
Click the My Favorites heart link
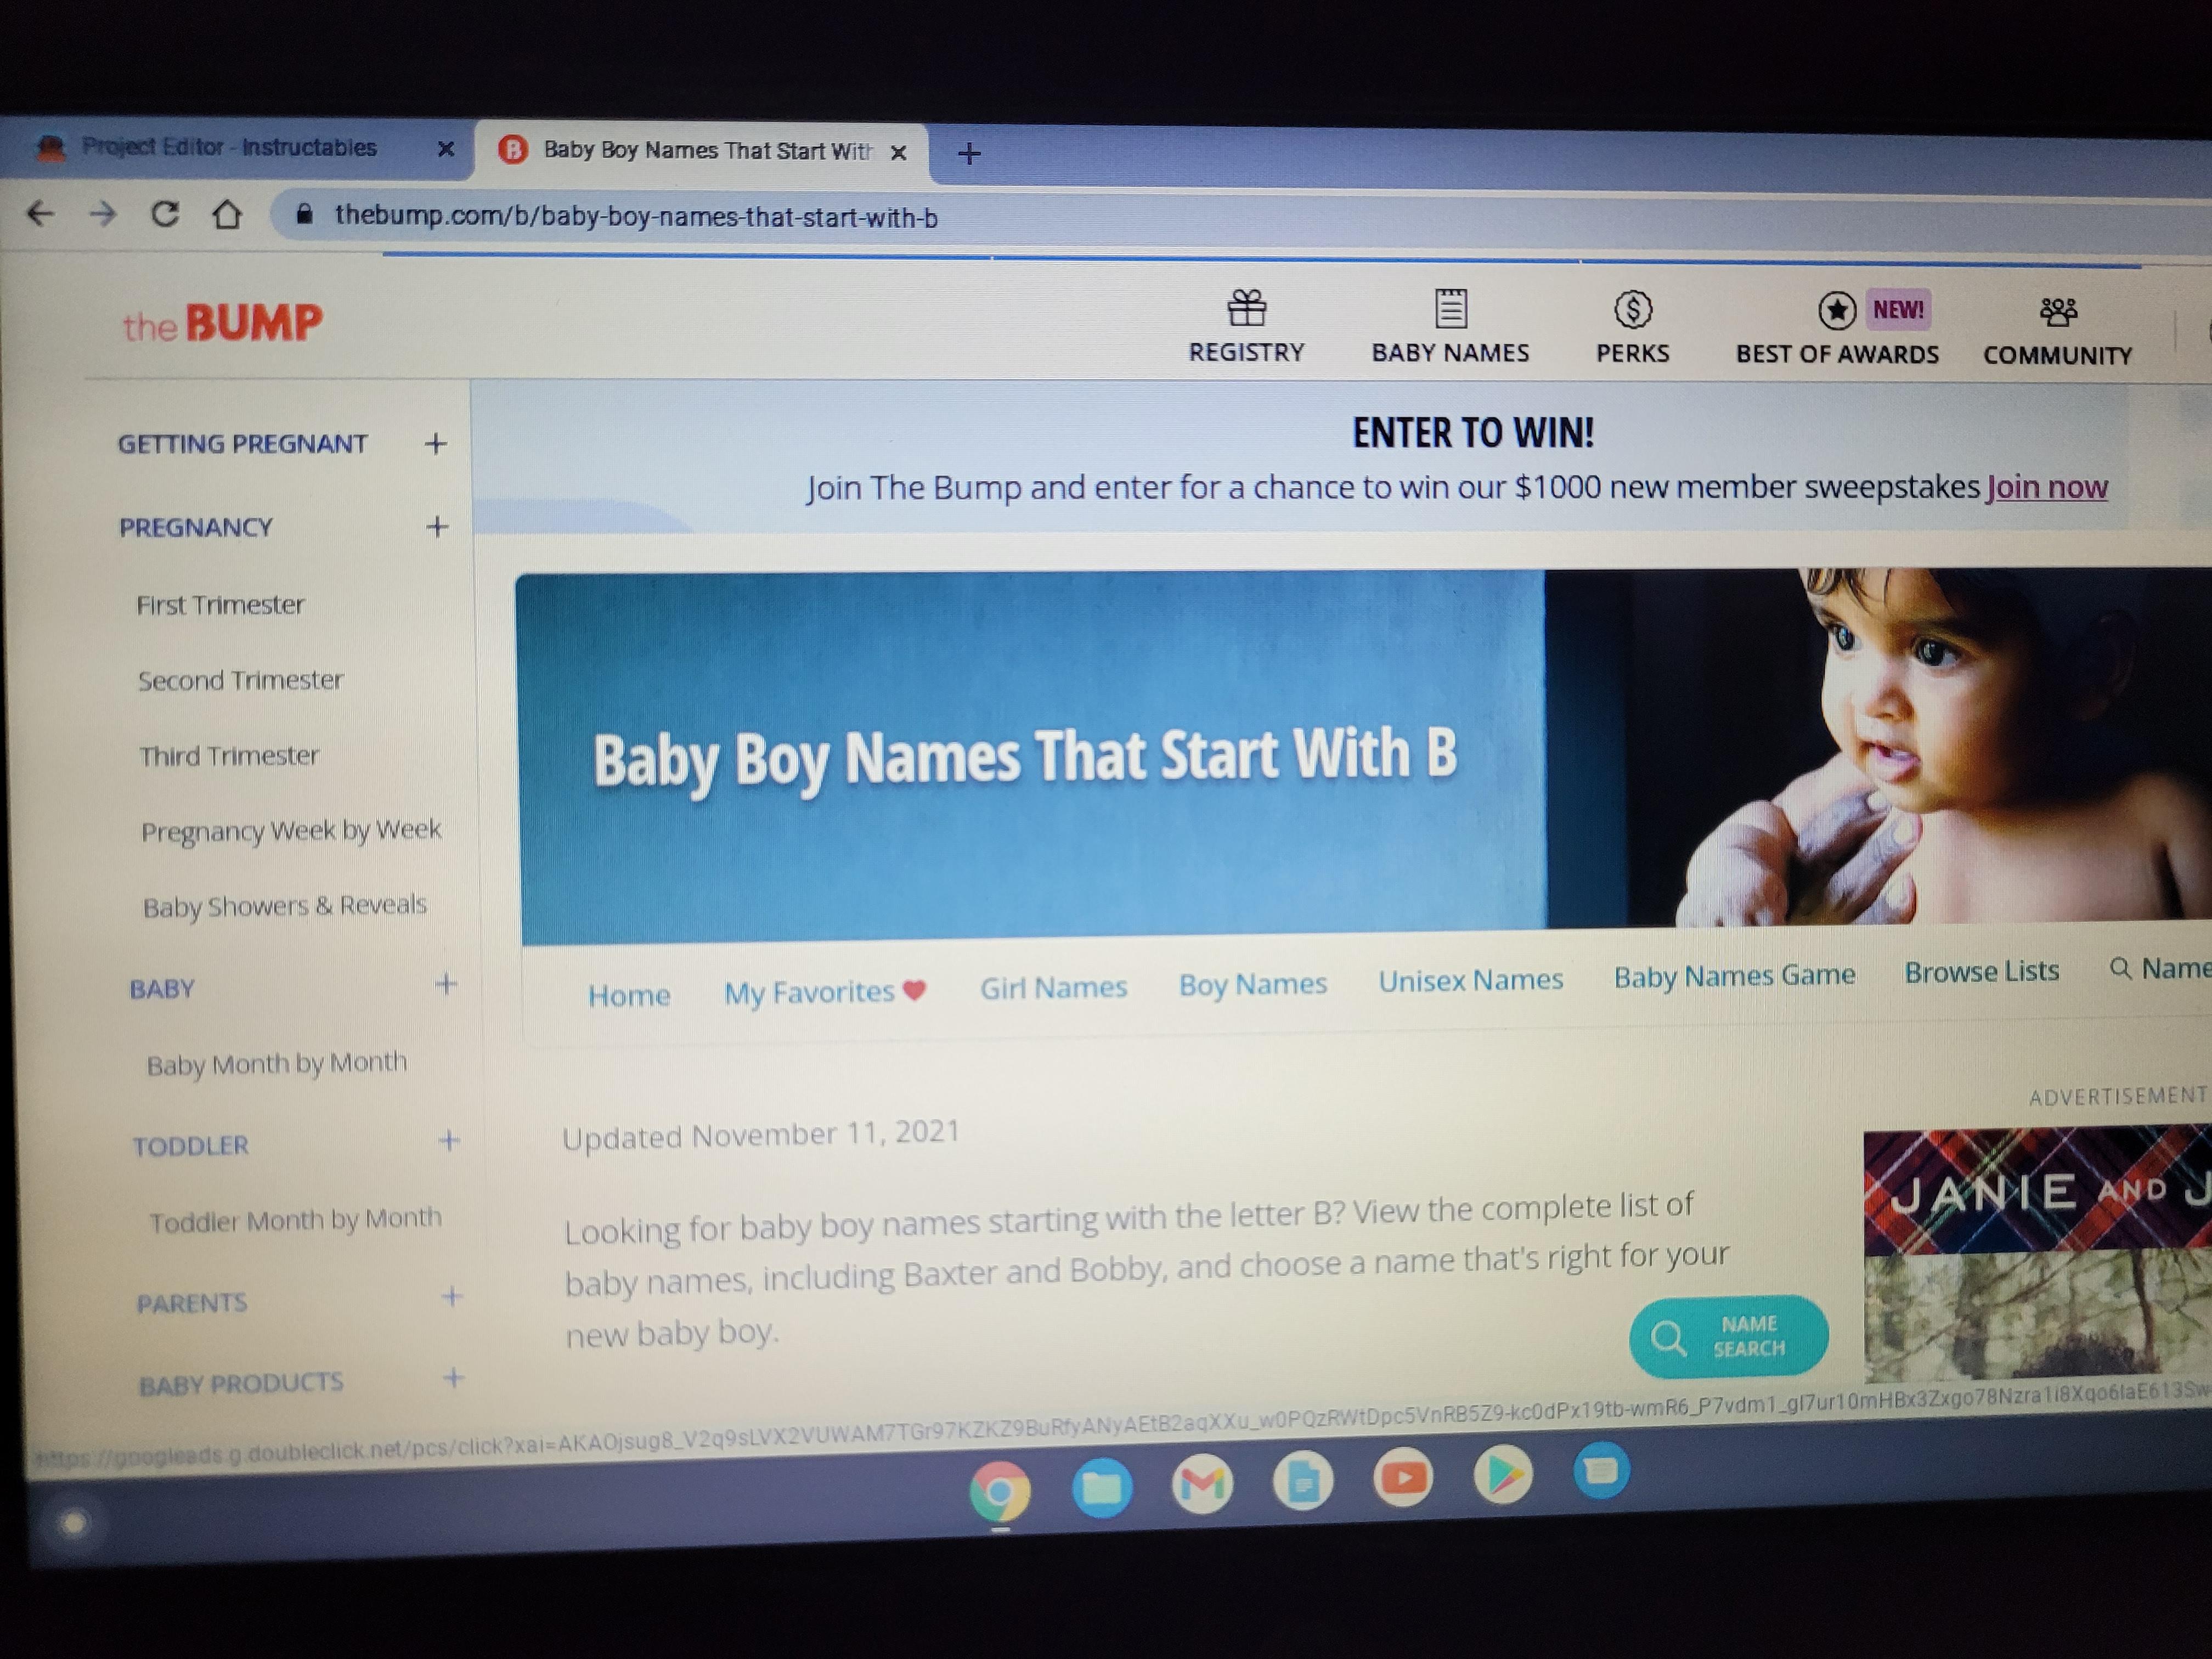[825, 992]
